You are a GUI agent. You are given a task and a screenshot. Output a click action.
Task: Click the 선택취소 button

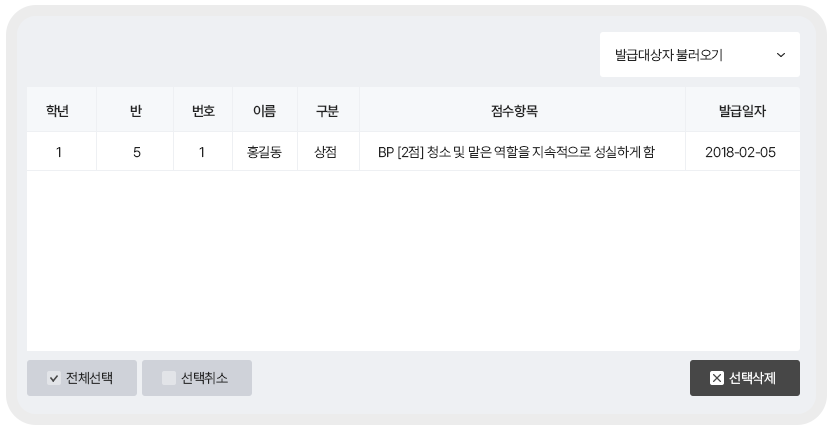(x=197, y=378)
